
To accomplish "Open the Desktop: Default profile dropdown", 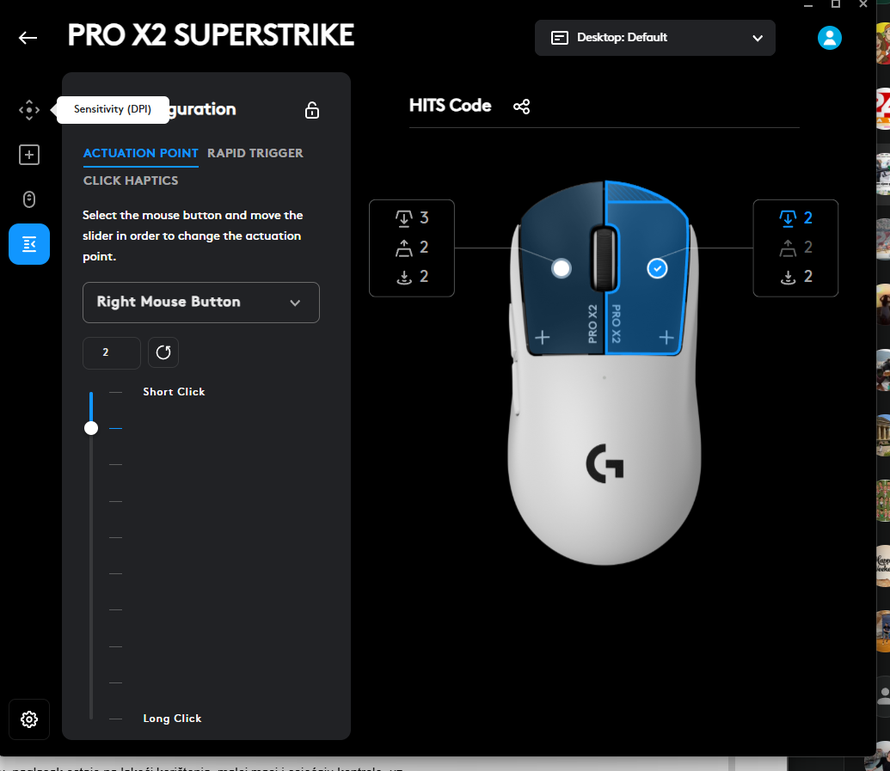I will click(x=655, y=37).
